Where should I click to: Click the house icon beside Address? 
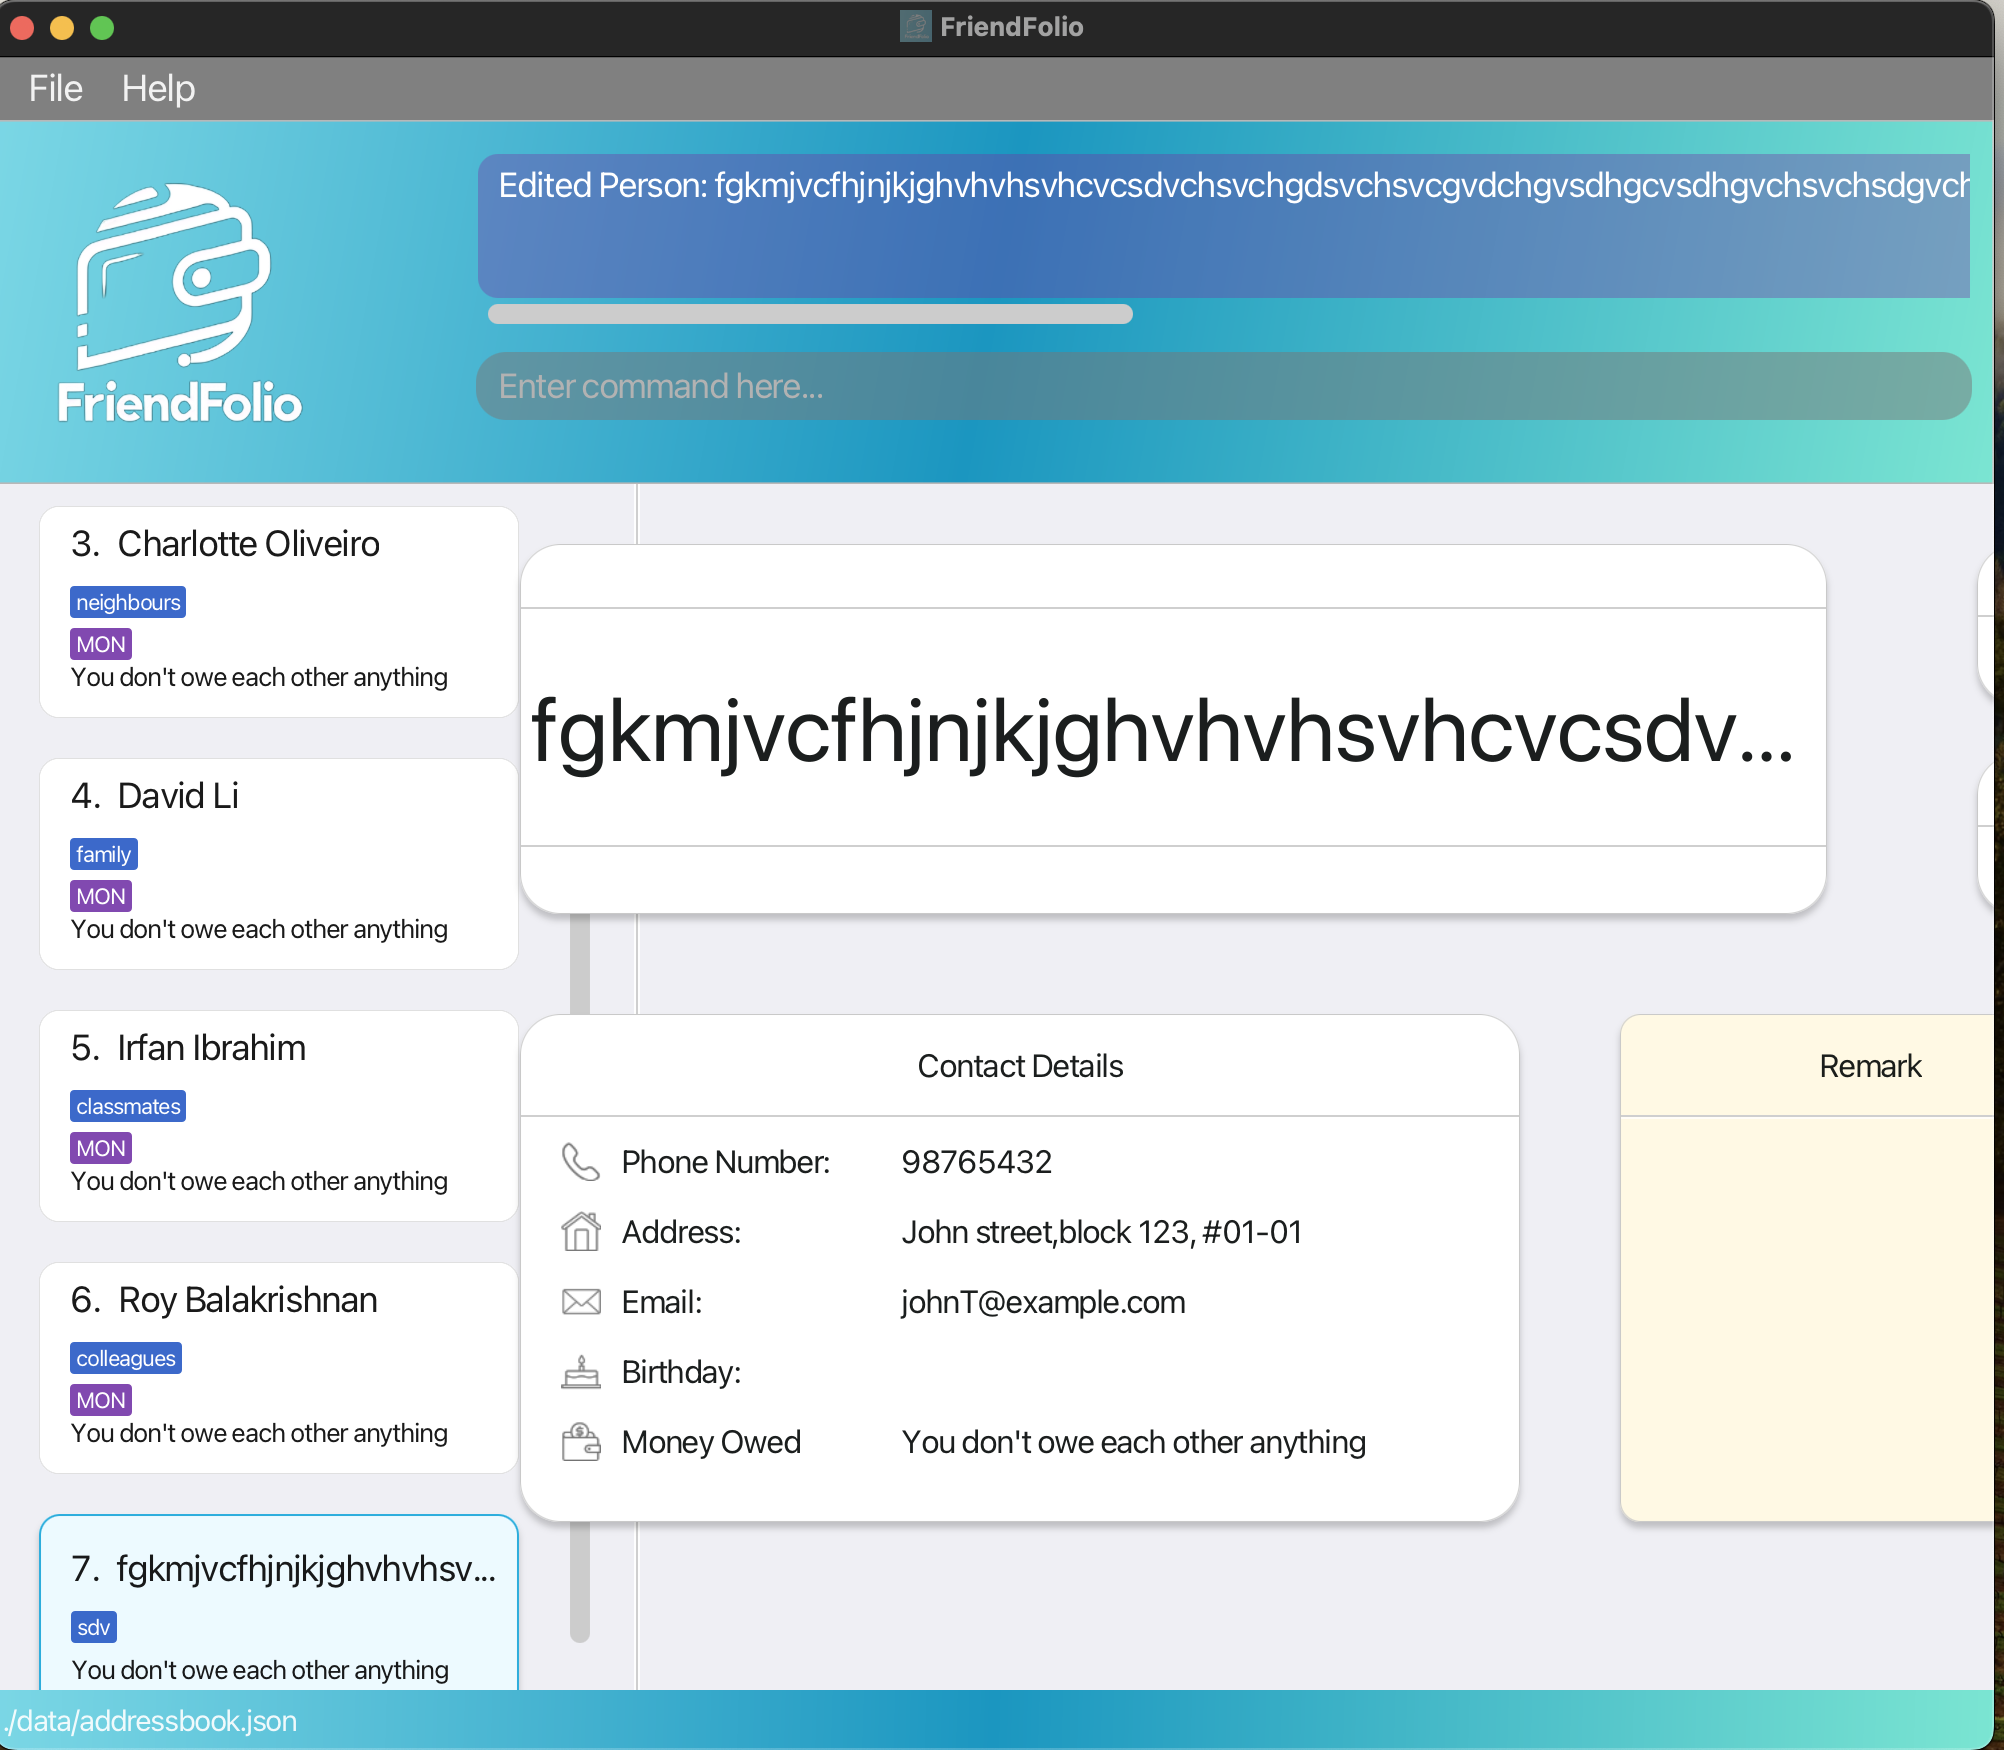point(580,1232)
